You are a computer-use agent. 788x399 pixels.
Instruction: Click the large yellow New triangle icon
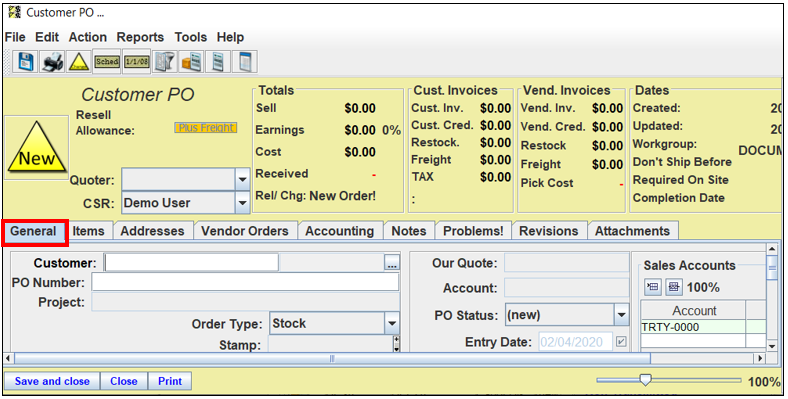click(37, 148)
